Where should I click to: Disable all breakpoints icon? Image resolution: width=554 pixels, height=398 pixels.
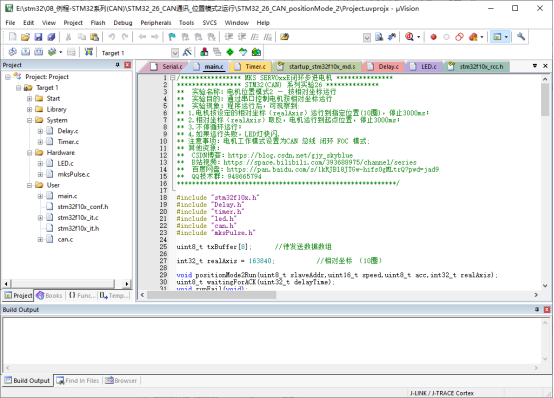[x=459, y=37]
